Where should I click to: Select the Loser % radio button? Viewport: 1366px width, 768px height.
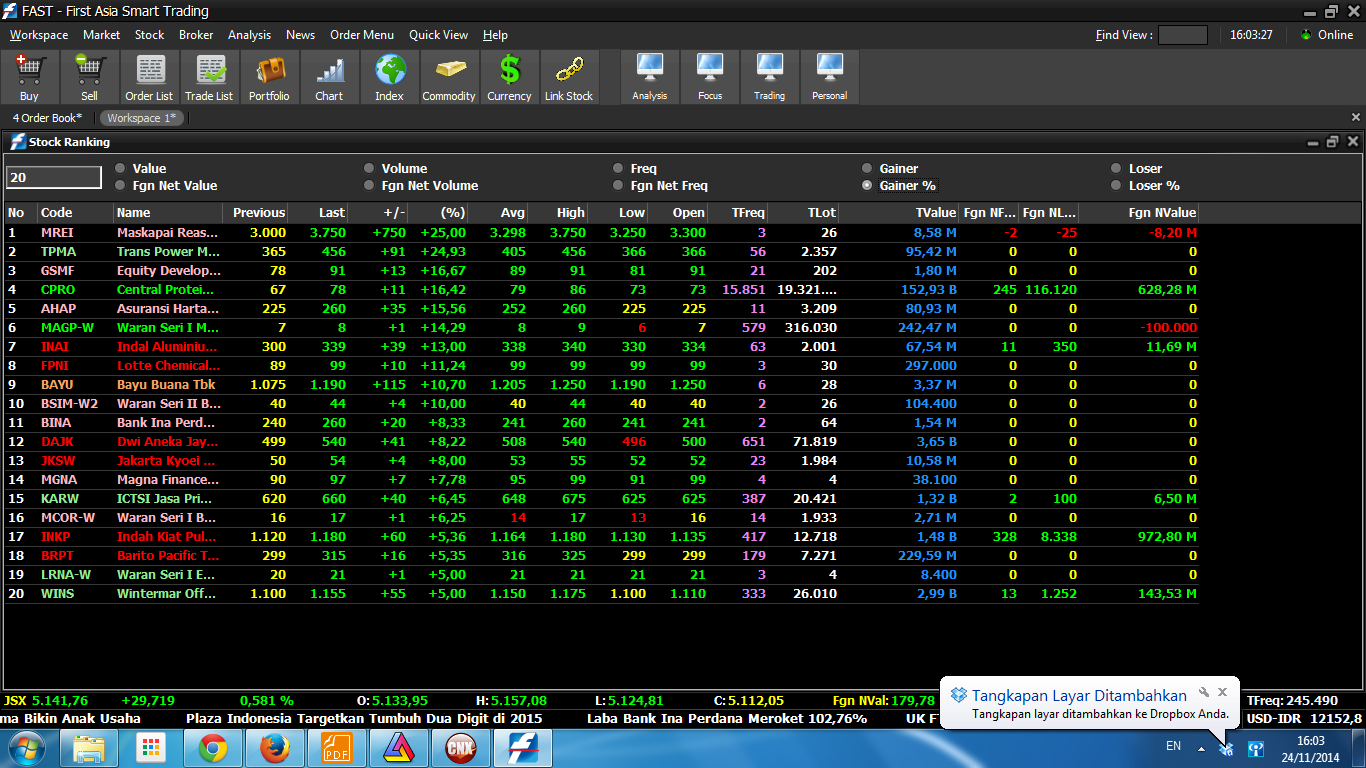[x=1117, y=185]
